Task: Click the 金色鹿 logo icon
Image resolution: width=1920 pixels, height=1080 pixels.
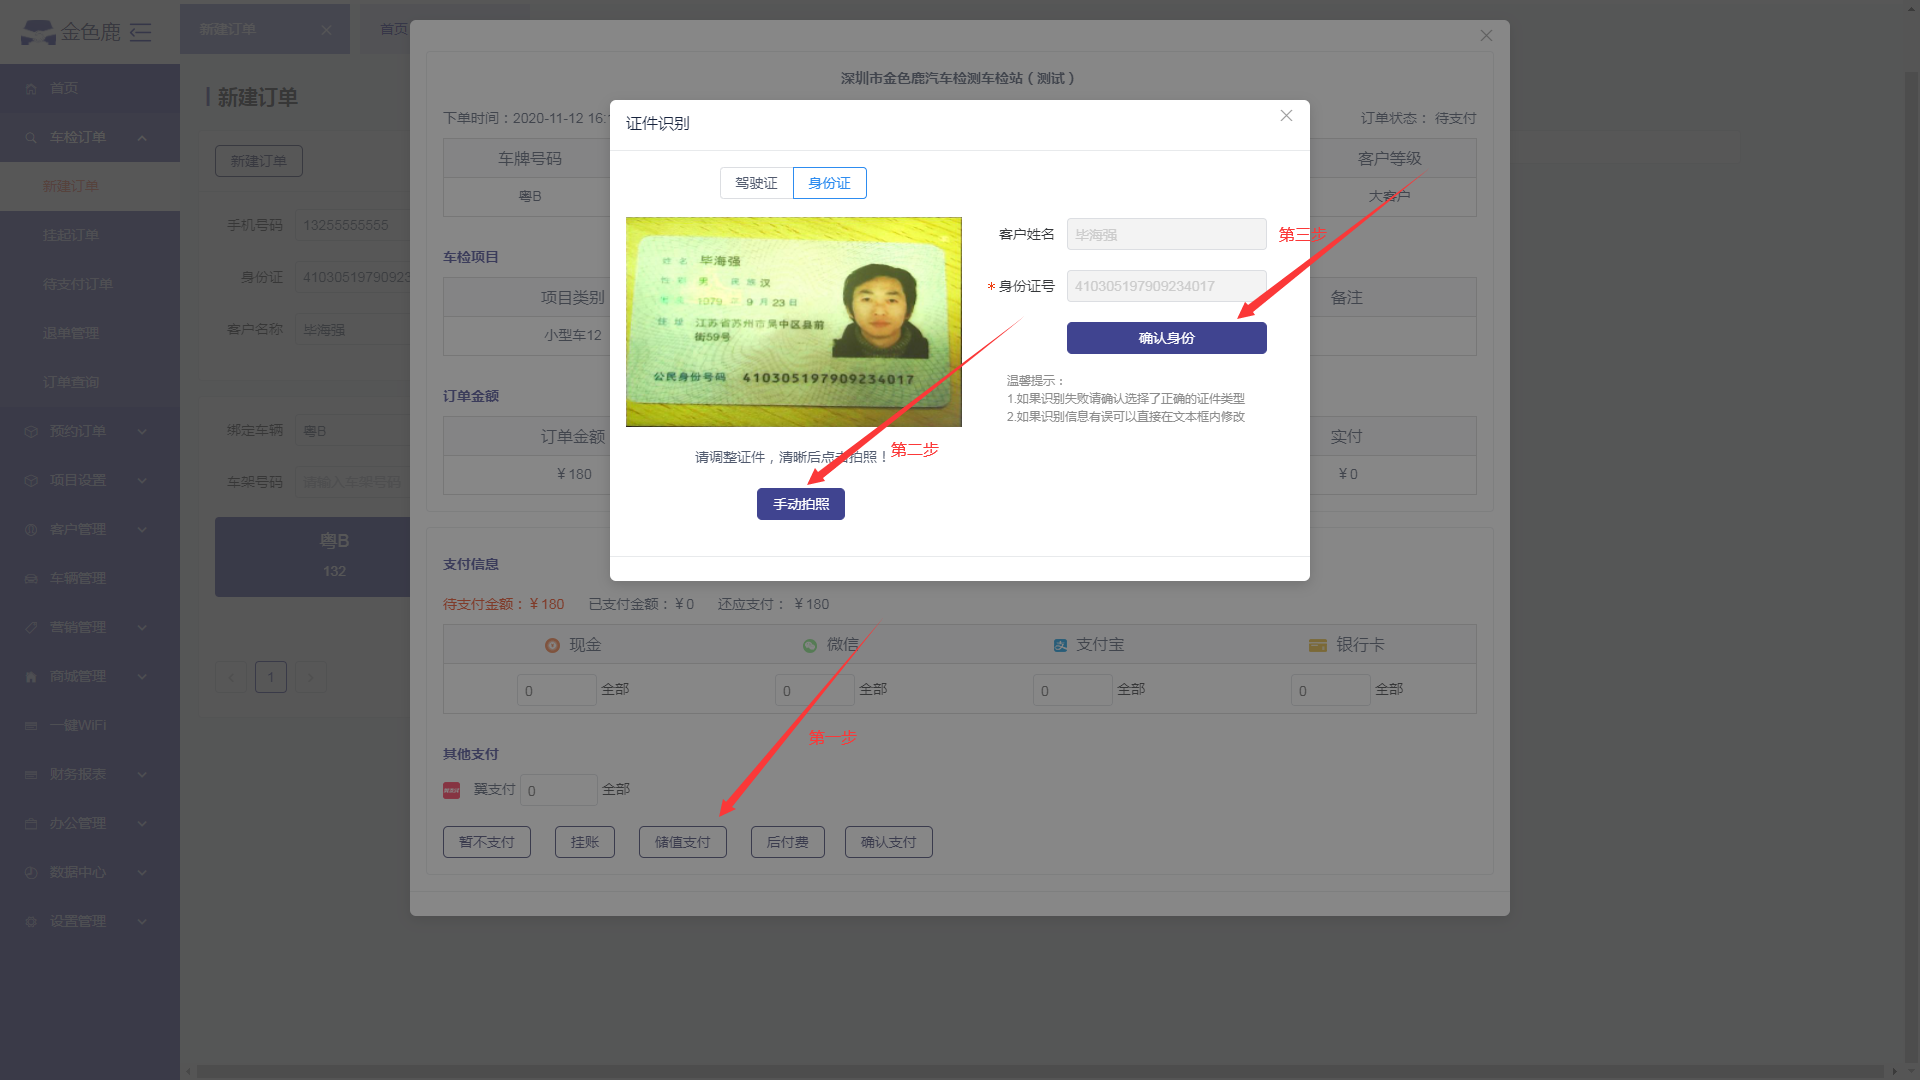Action: tap(38, 32)
